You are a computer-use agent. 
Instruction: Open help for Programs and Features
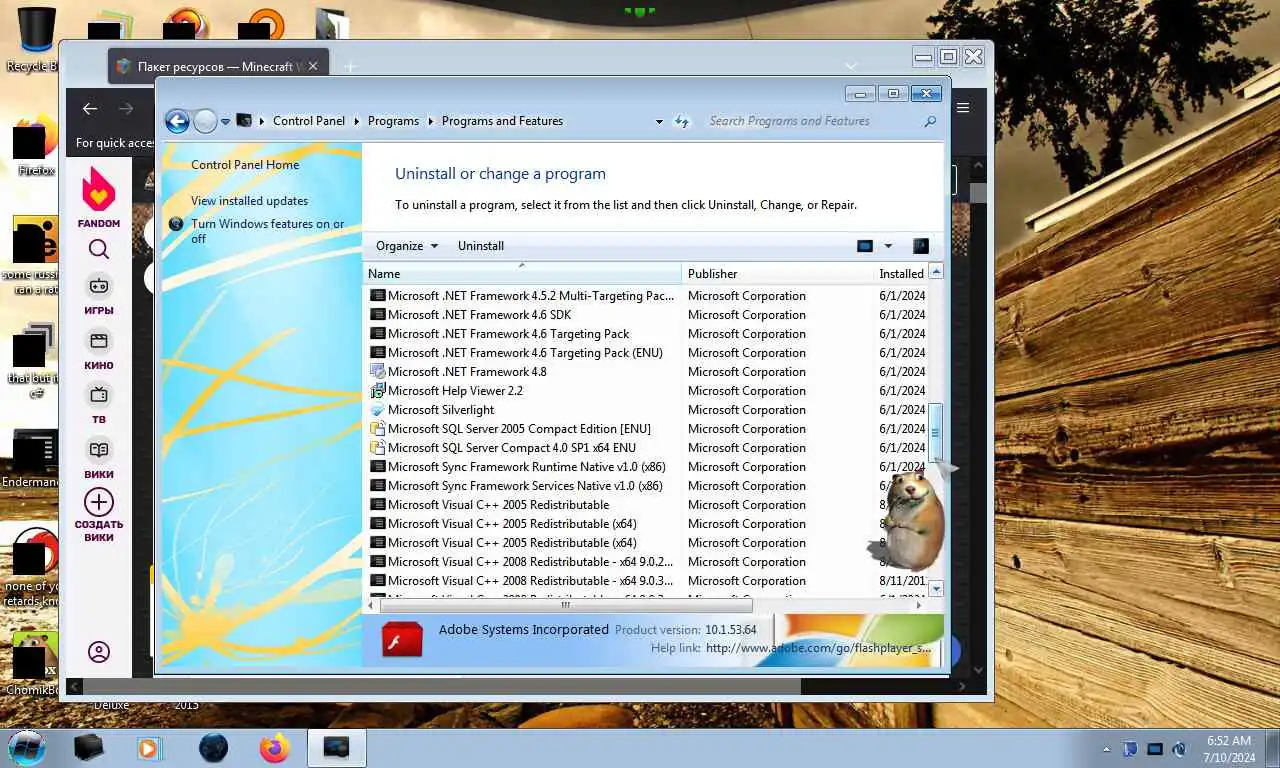921,246
